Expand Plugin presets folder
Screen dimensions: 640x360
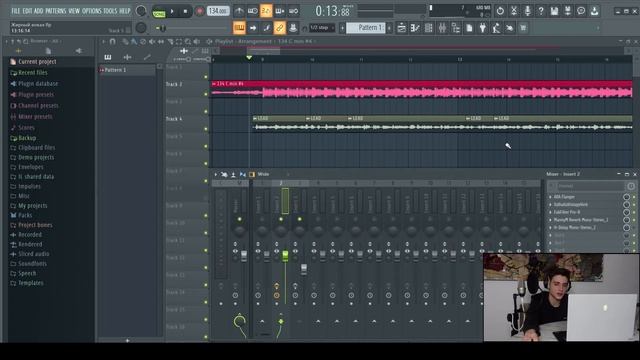click(x=36, y=95)
